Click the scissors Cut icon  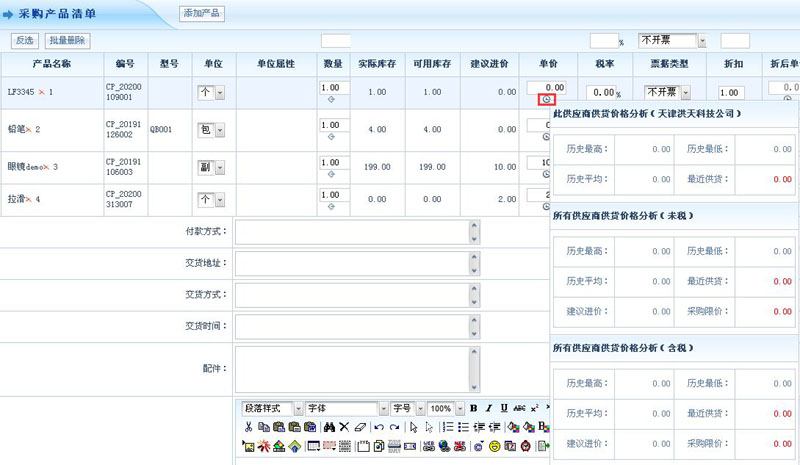click(248, 427)
